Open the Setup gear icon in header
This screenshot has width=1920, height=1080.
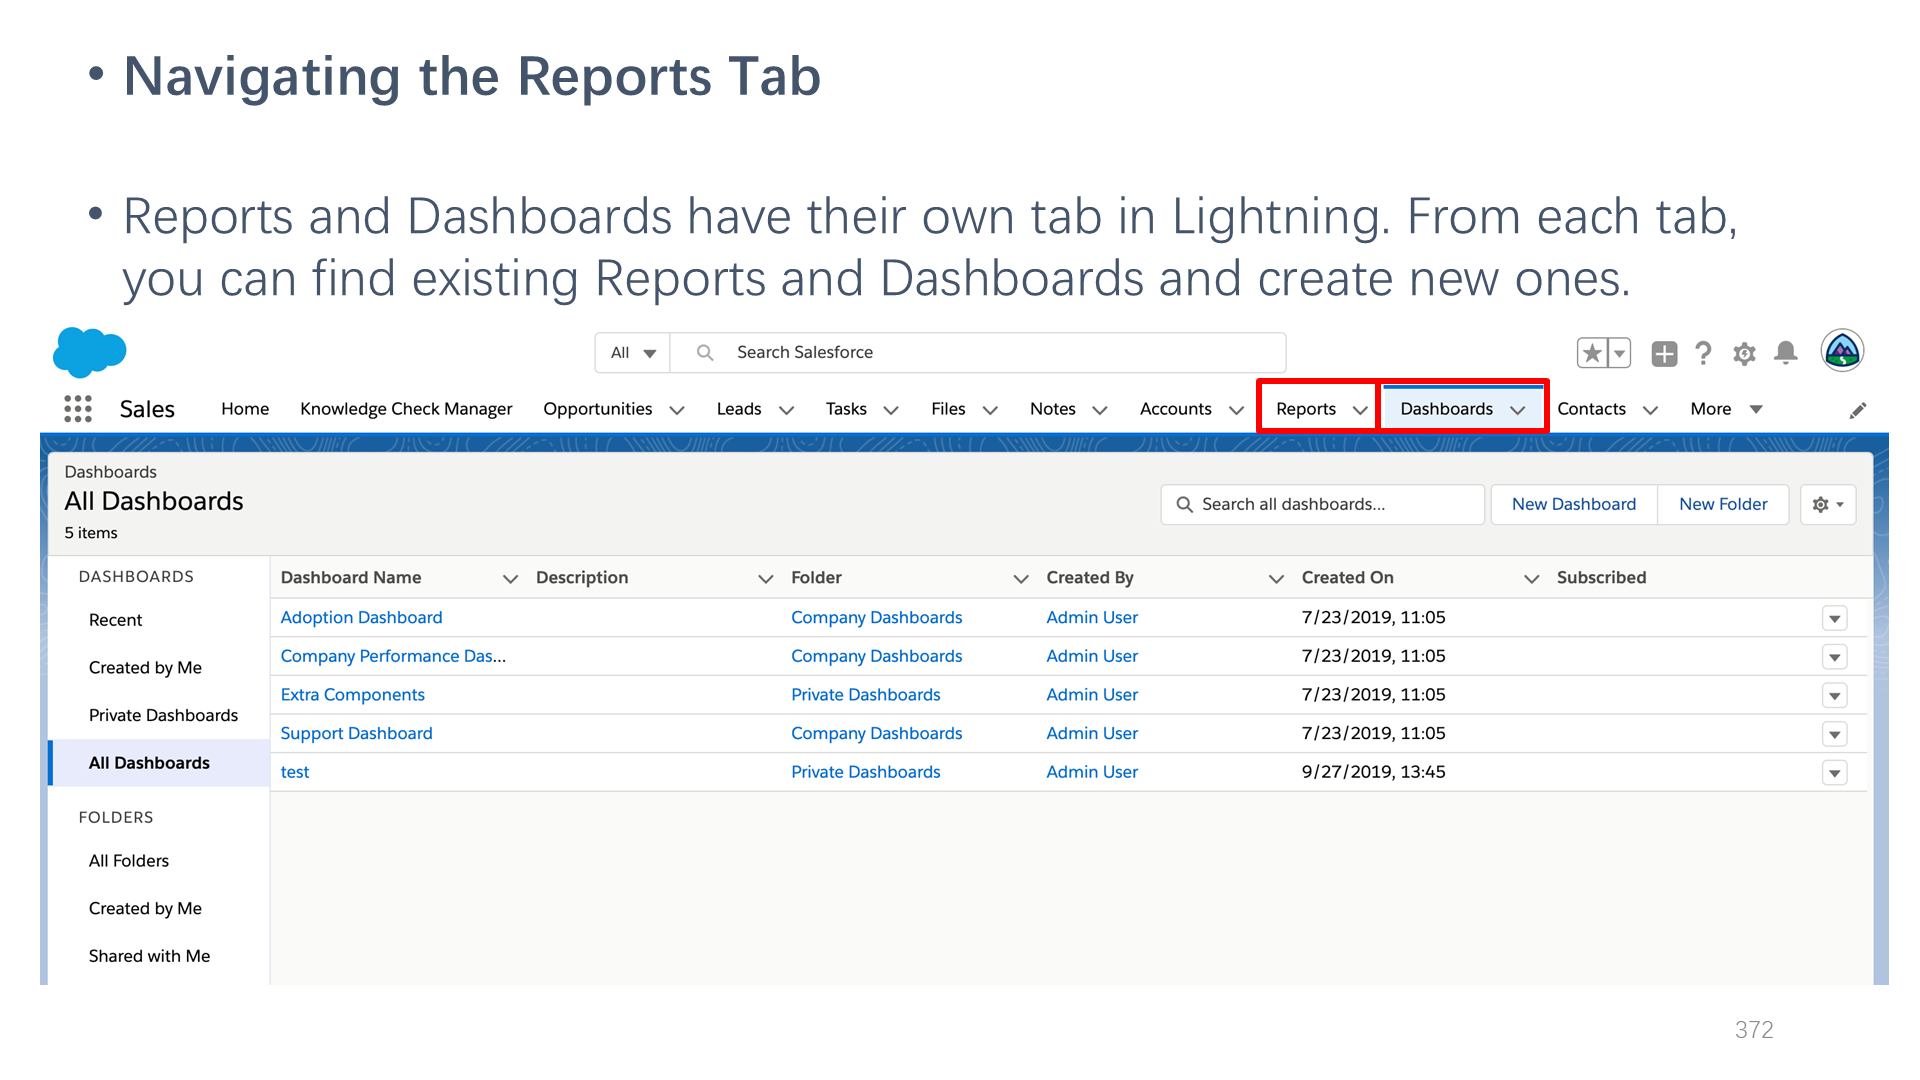pyautogui.click(x=1745, y=353)
